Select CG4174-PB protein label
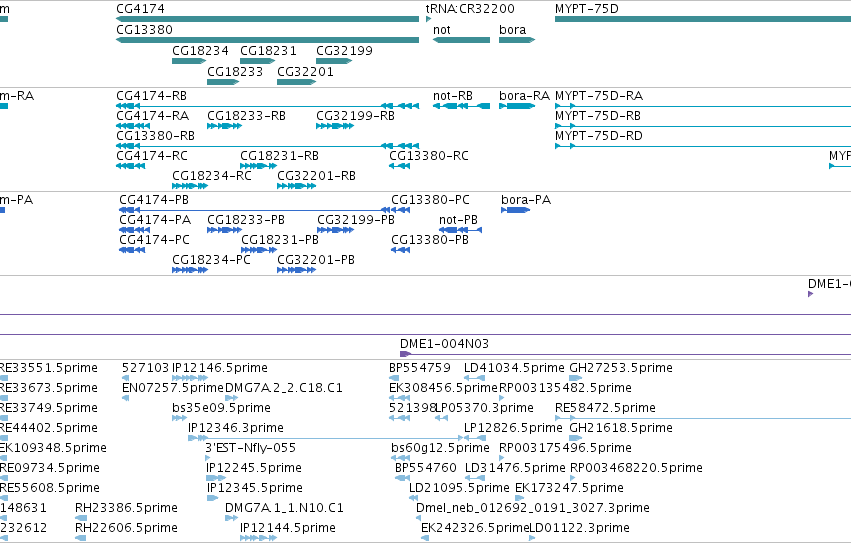The height and width of the screenshot is (543, 851). (154, 200)
